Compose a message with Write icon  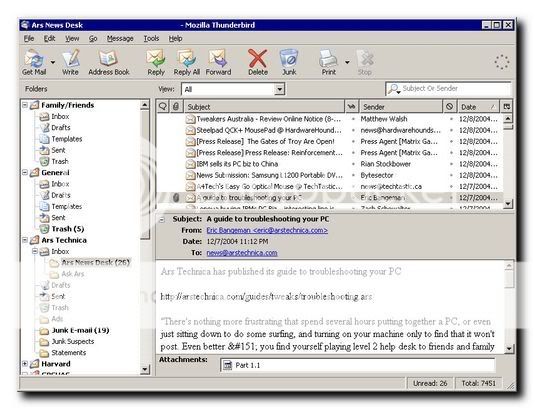click(x=71, y=62)
